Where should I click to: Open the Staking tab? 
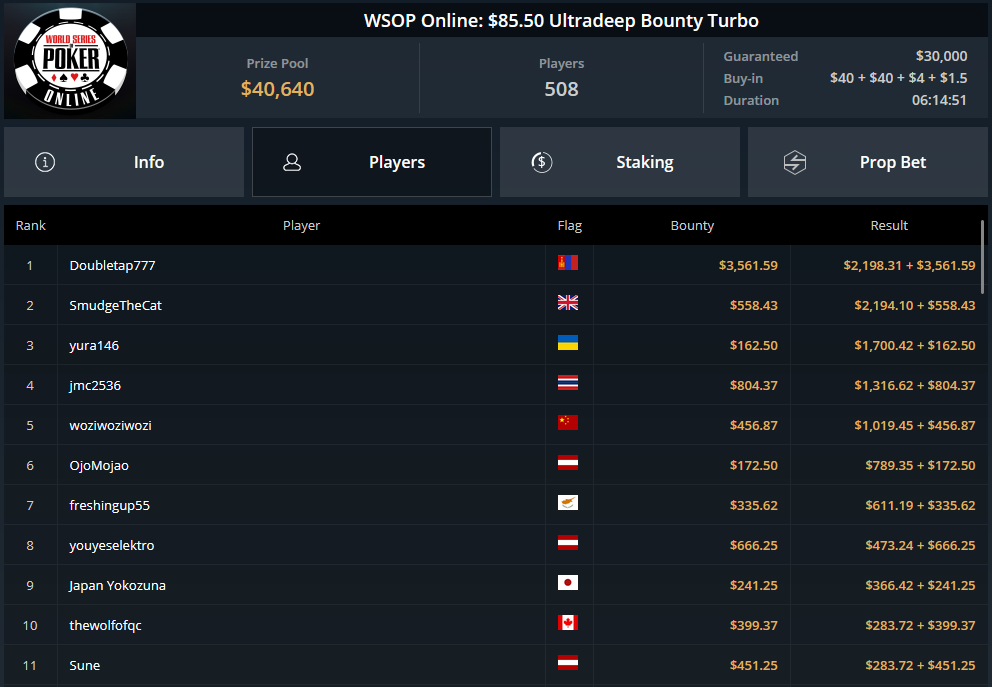point(620,162)
